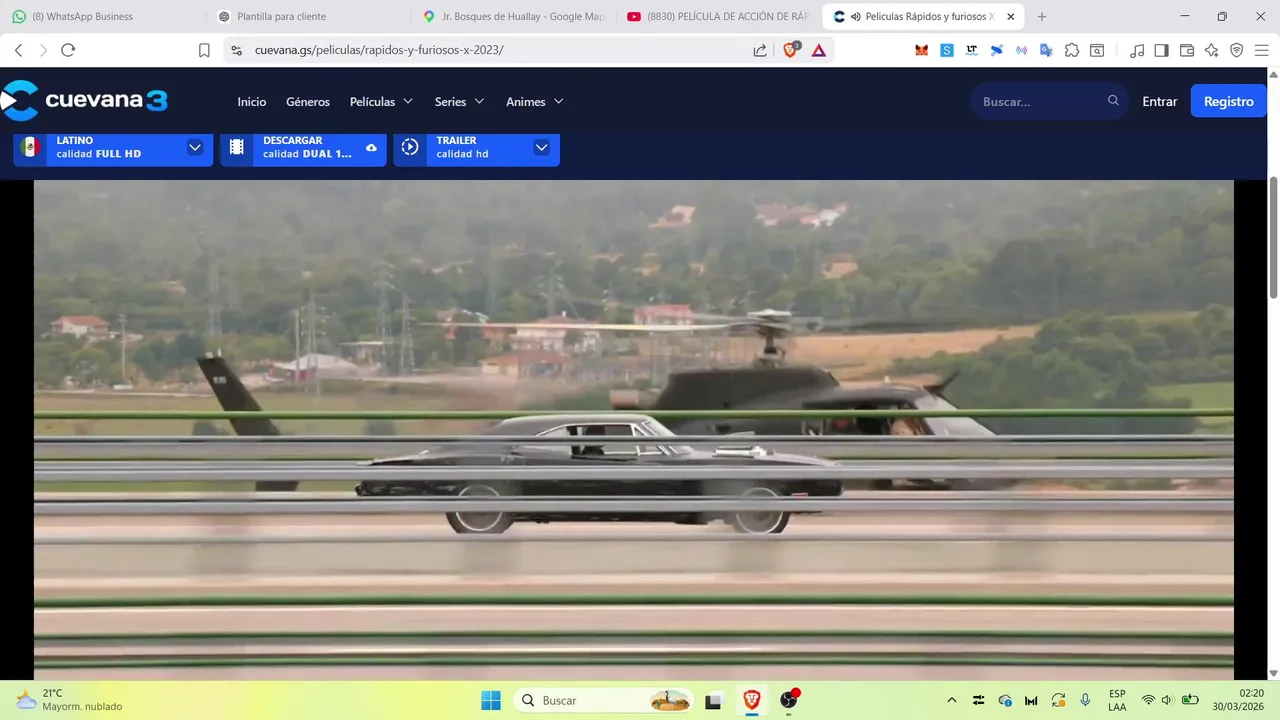1280x720 pixels.
Task: Open the Brave VPN shield icon
Action: point(1237,50)
